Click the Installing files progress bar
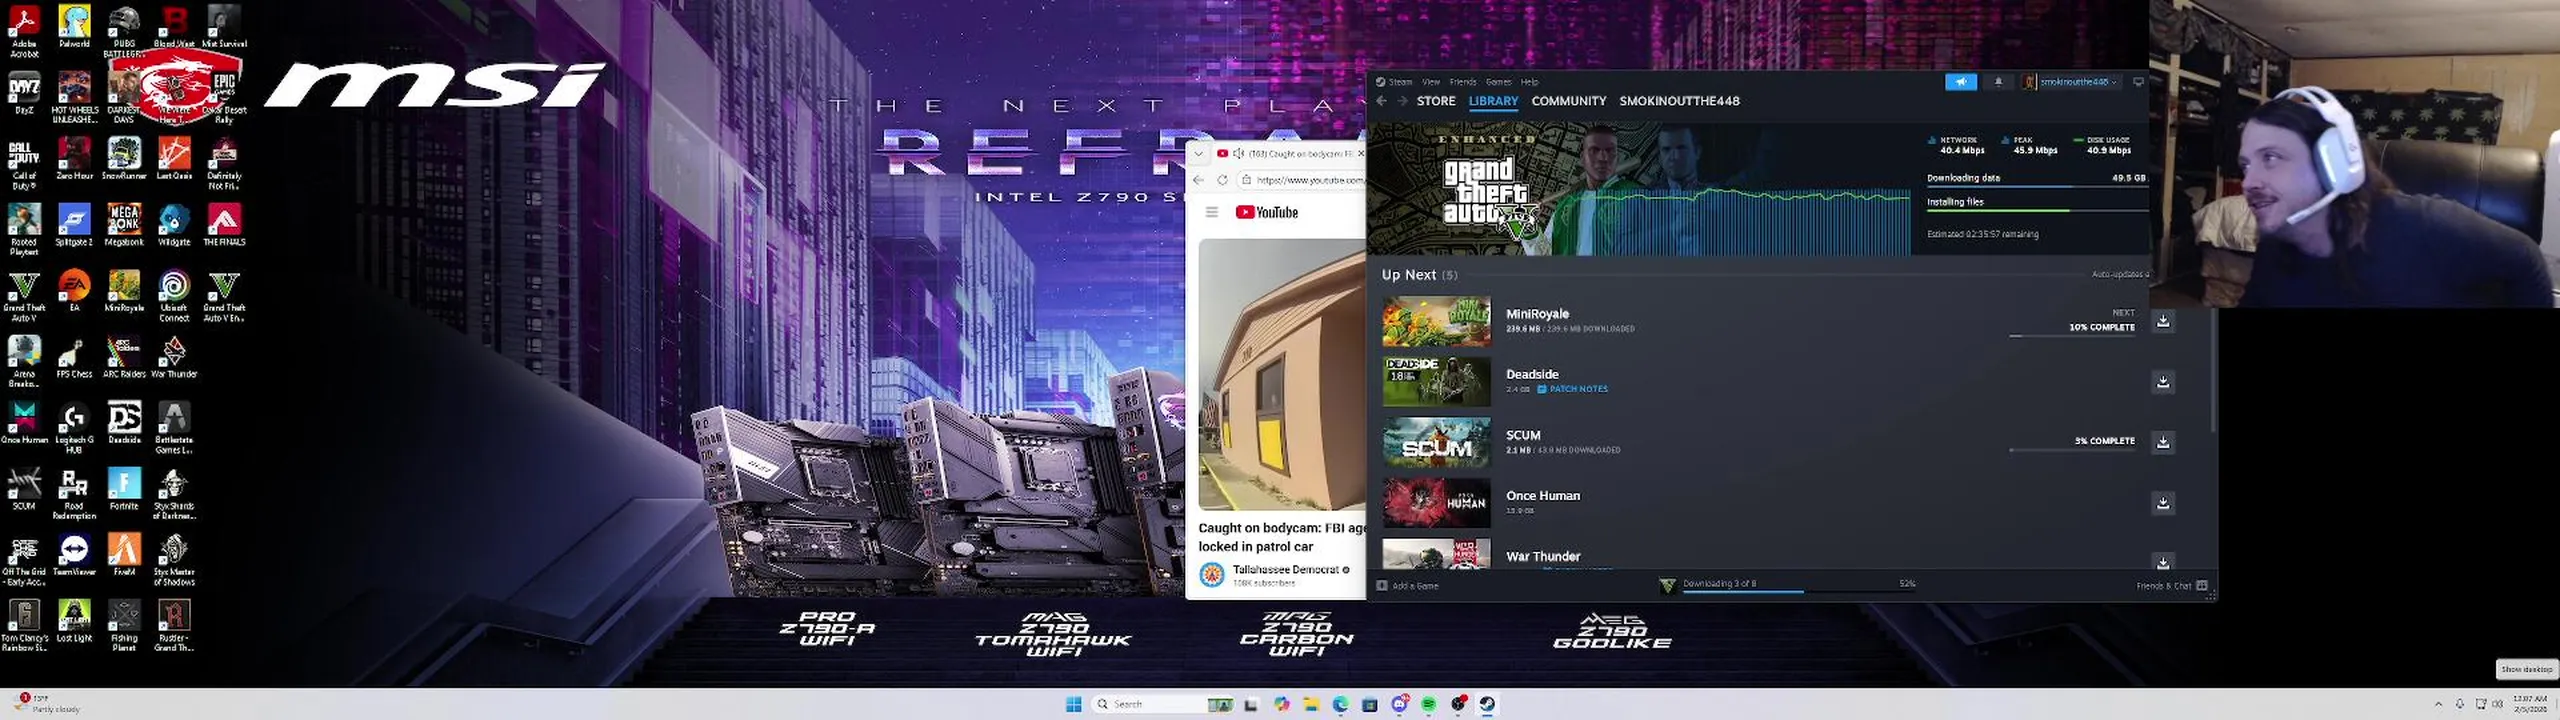2560x720 pixels. click(2036, 210)
